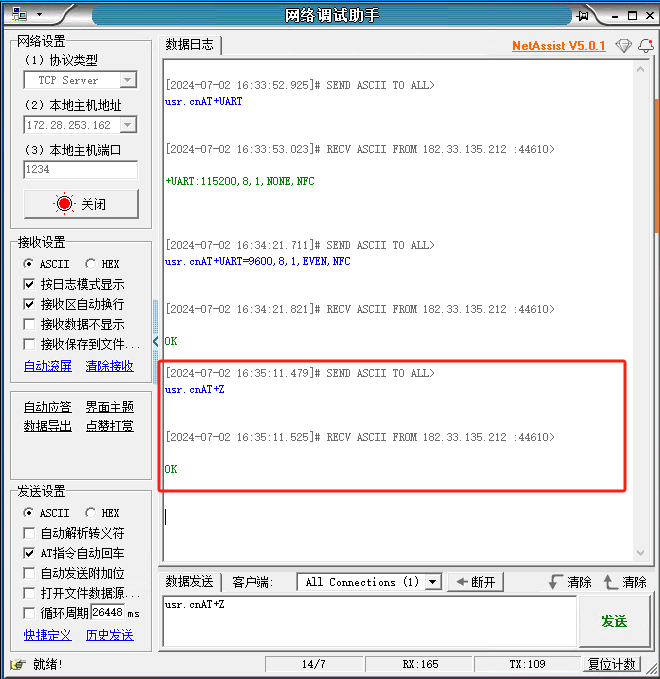The image size is (660, 679).
Task: Click the ready status hand icon
Action: pyautogui.click(x=18, y=663)
